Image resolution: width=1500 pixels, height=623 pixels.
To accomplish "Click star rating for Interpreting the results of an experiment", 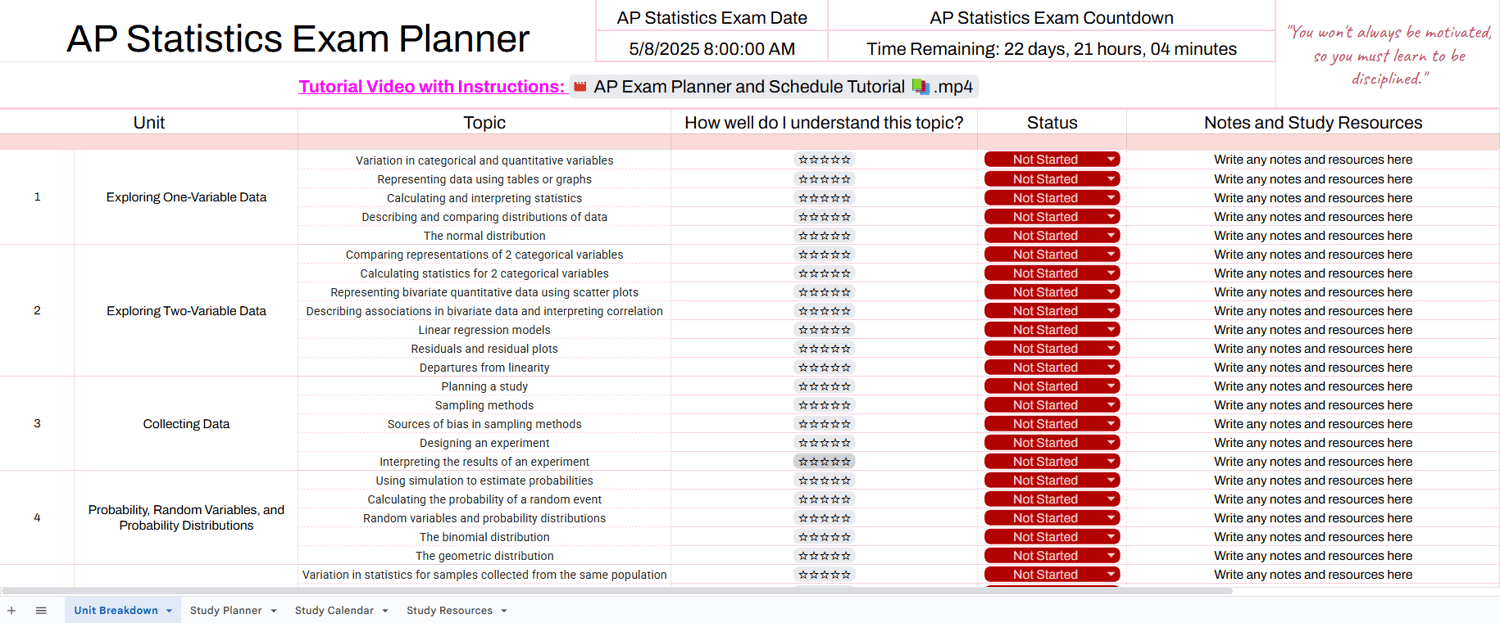I will coord(824,462).
